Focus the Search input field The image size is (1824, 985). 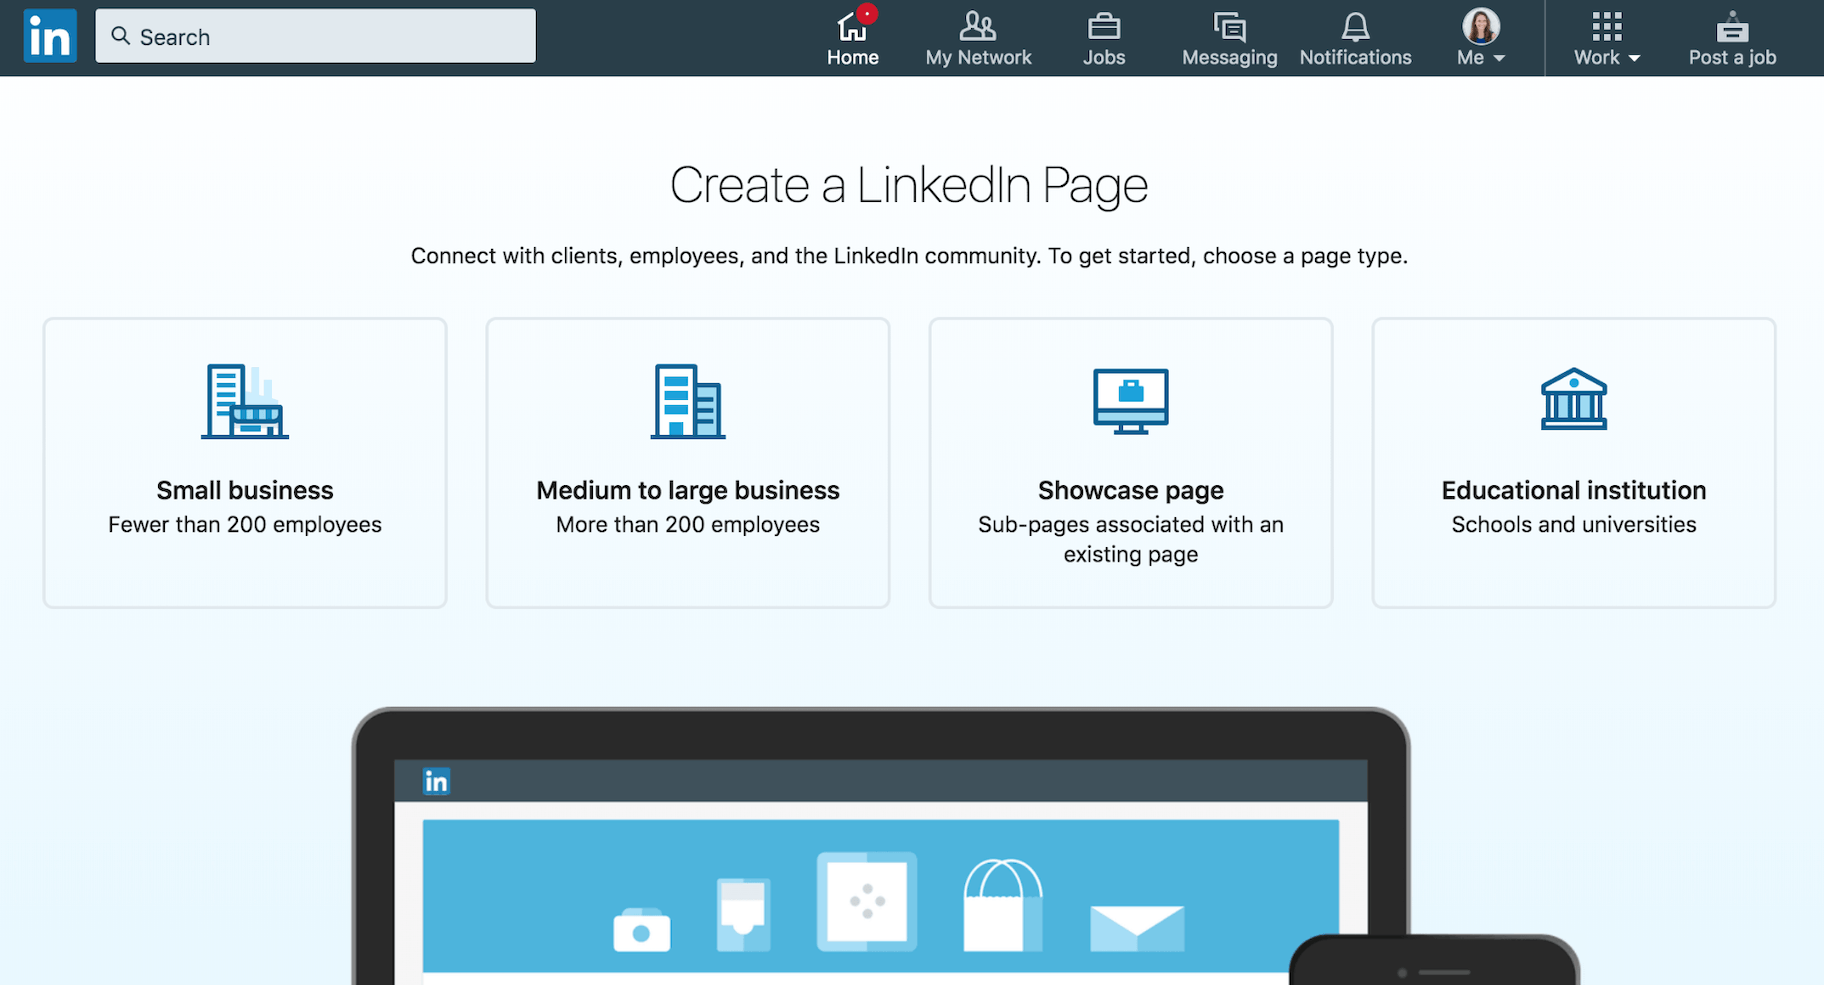click(330, 37)
